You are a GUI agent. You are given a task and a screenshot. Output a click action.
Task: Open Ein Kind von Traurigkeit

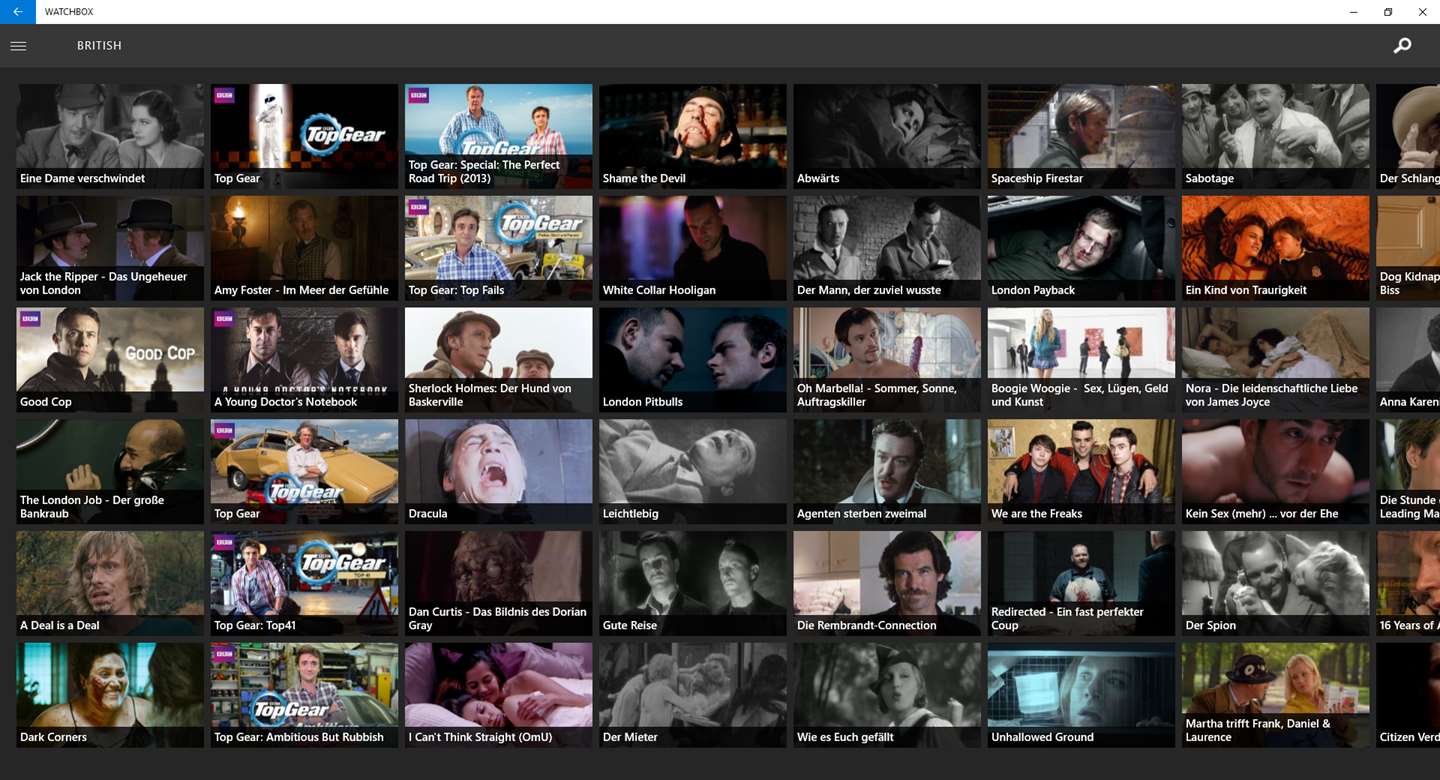tap(1275, 248)
